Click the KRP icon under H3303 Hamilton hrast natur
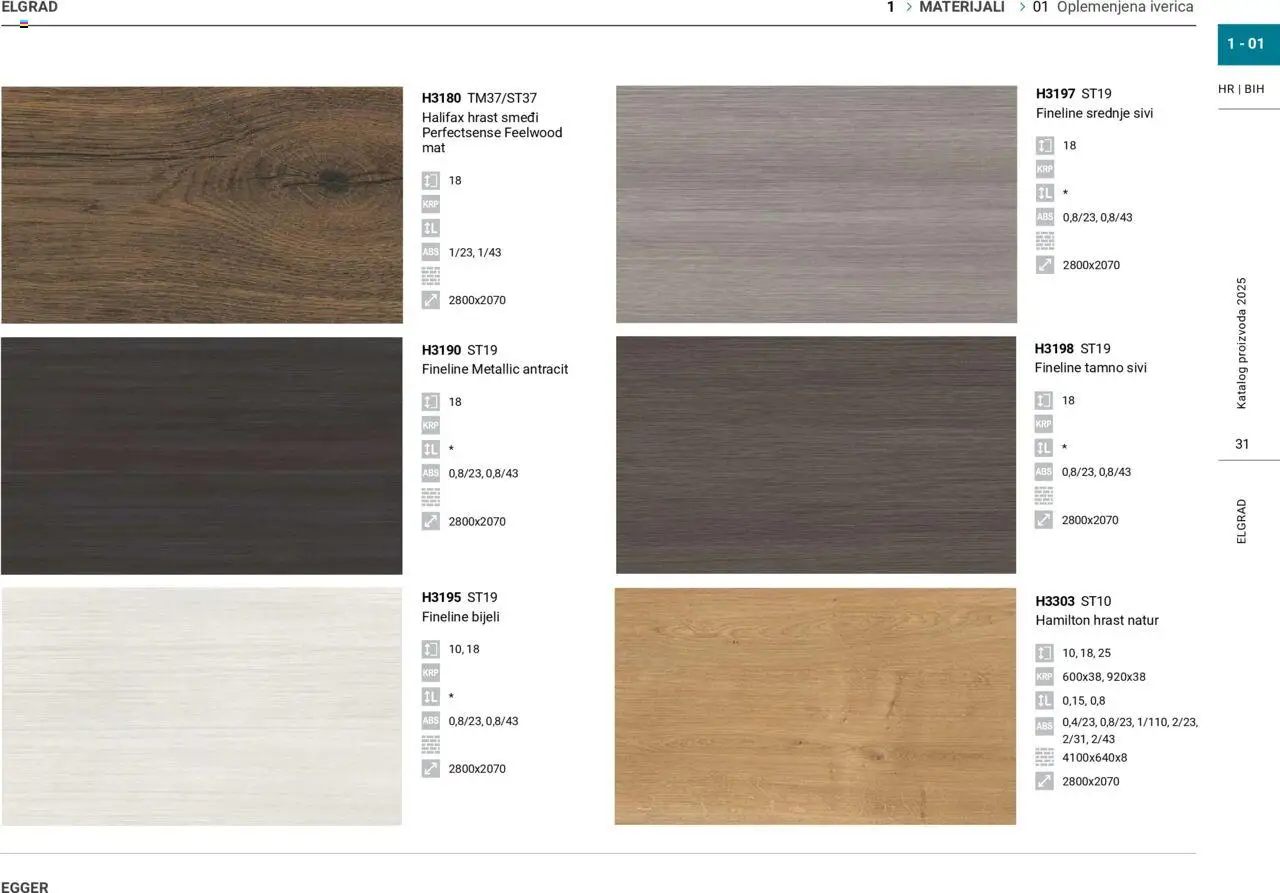This screenshot has height=893, width=1280. click(1044, 677)
